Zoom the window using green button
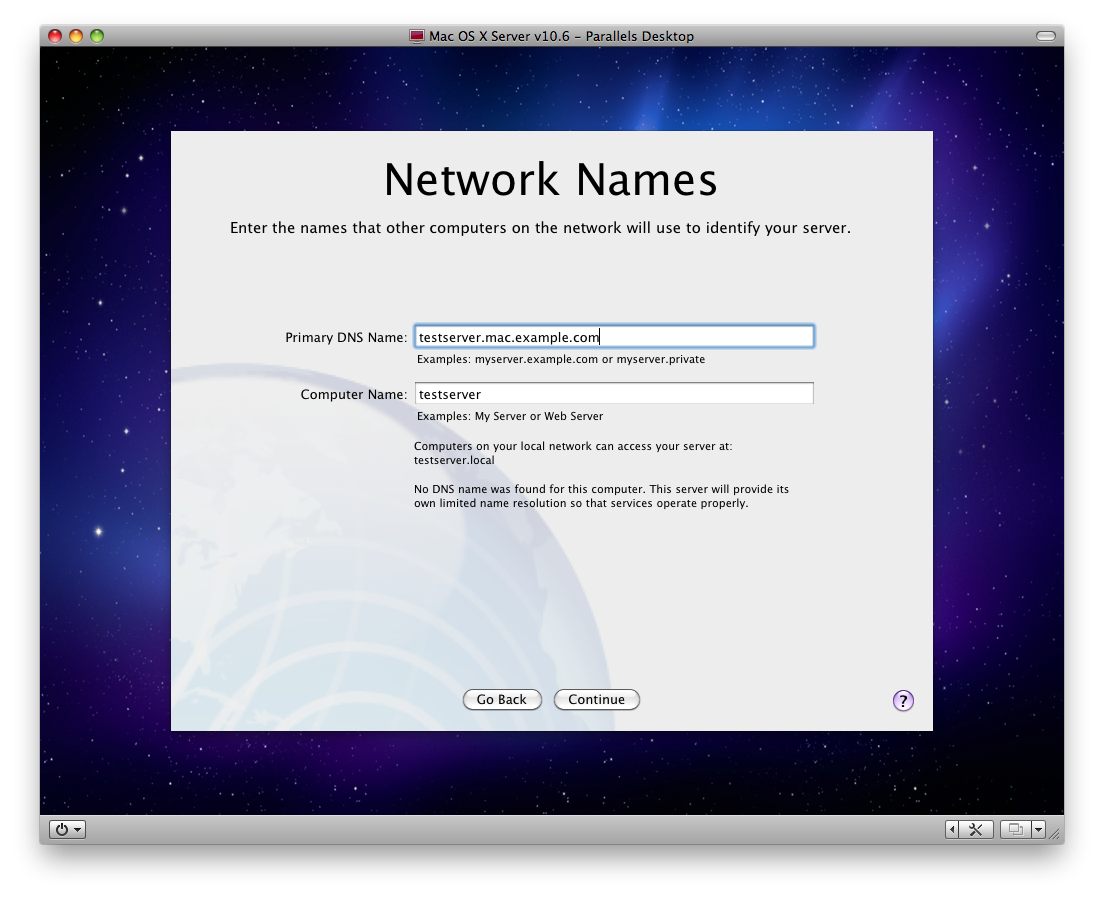 click(x=97, y=36)
